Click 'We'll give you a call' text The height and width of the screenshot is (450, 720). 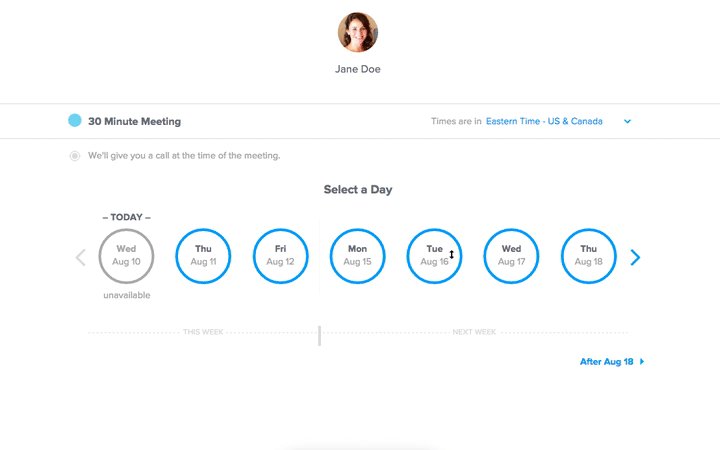(184, 156)
